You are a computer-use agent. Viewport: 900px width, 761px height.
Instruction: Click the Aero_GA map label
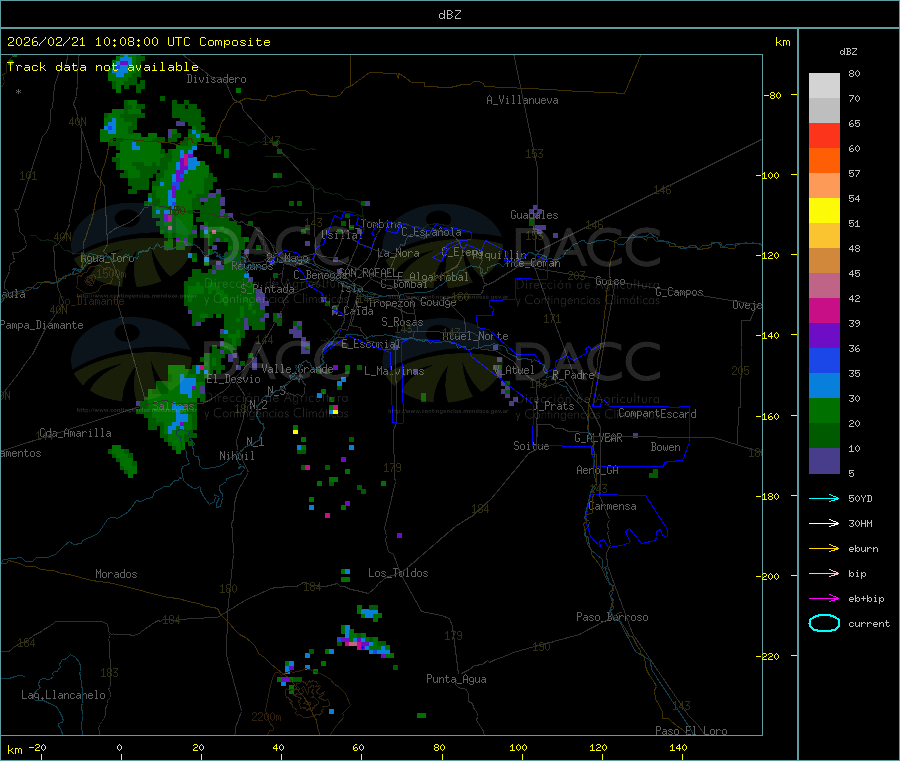[x=598, y=470]
